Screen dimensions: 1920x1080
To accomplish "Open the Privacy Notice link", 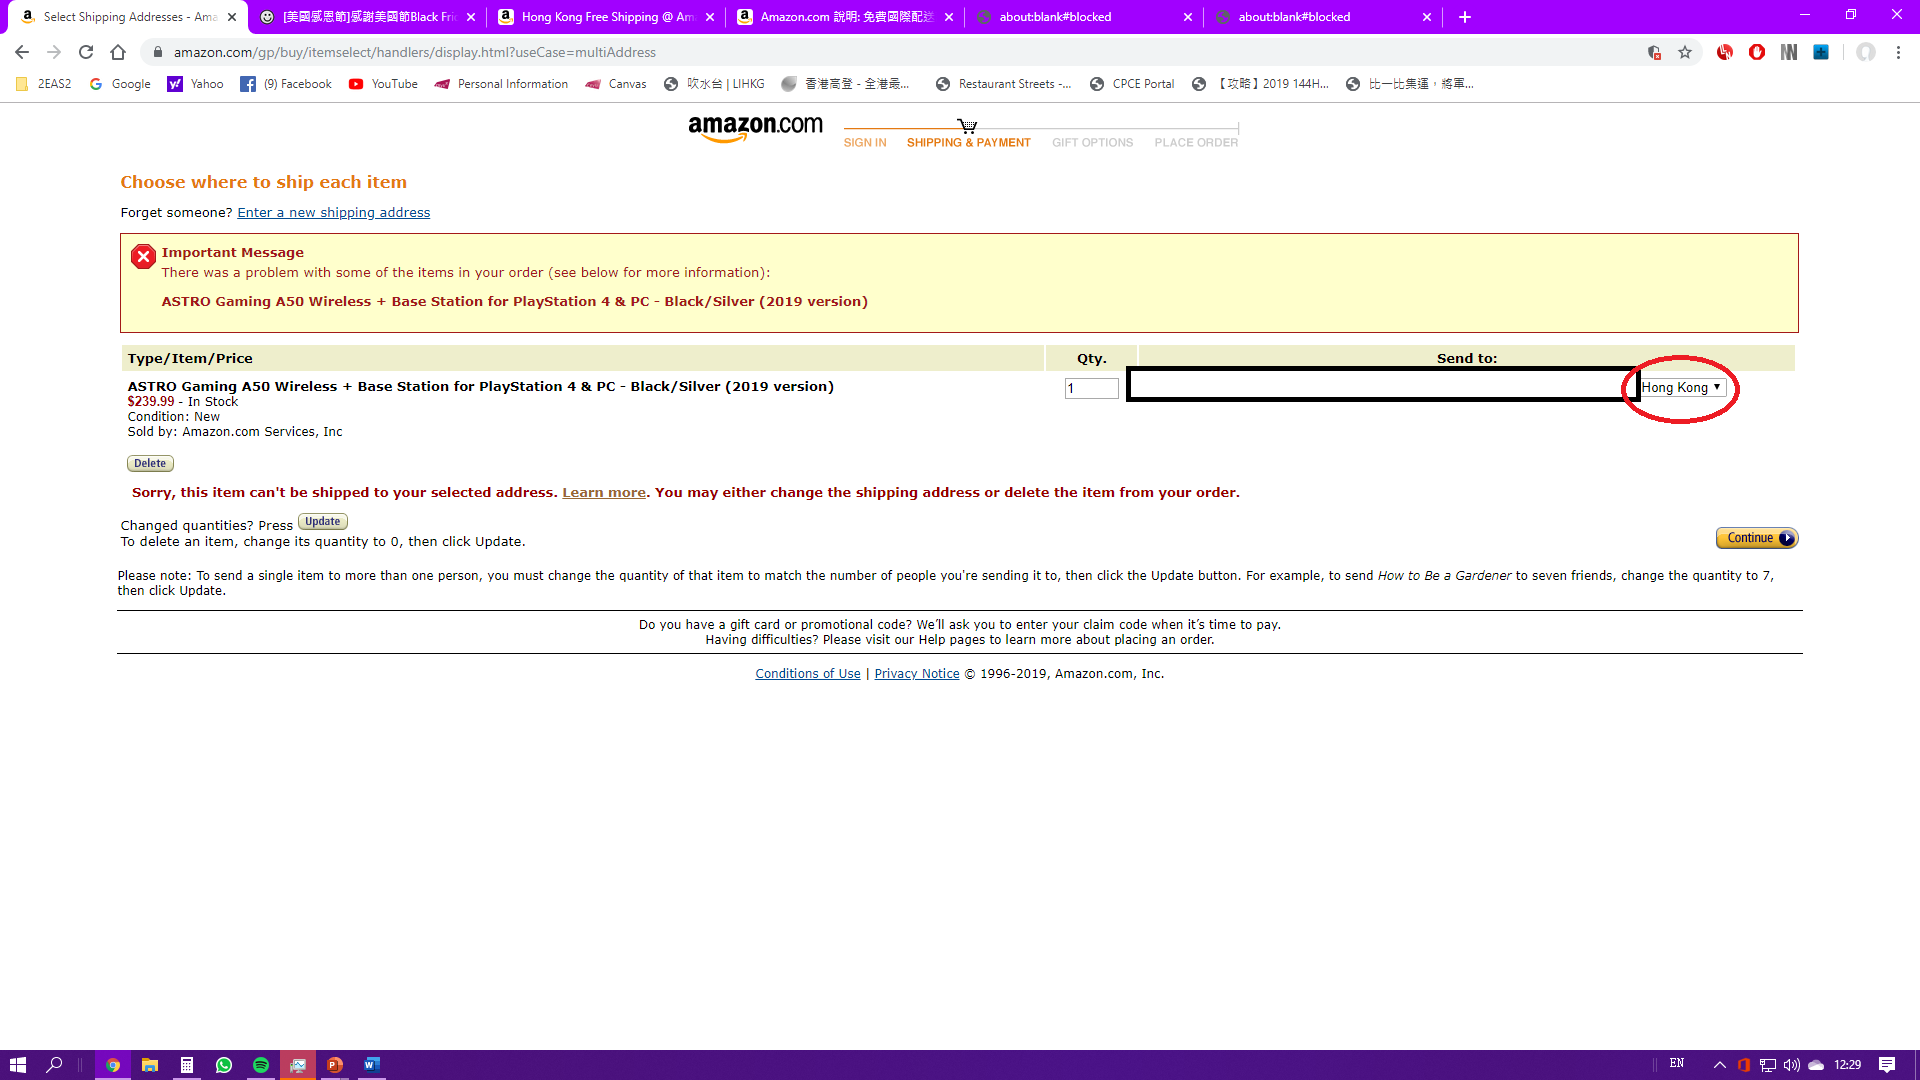I will pos(916,674).
